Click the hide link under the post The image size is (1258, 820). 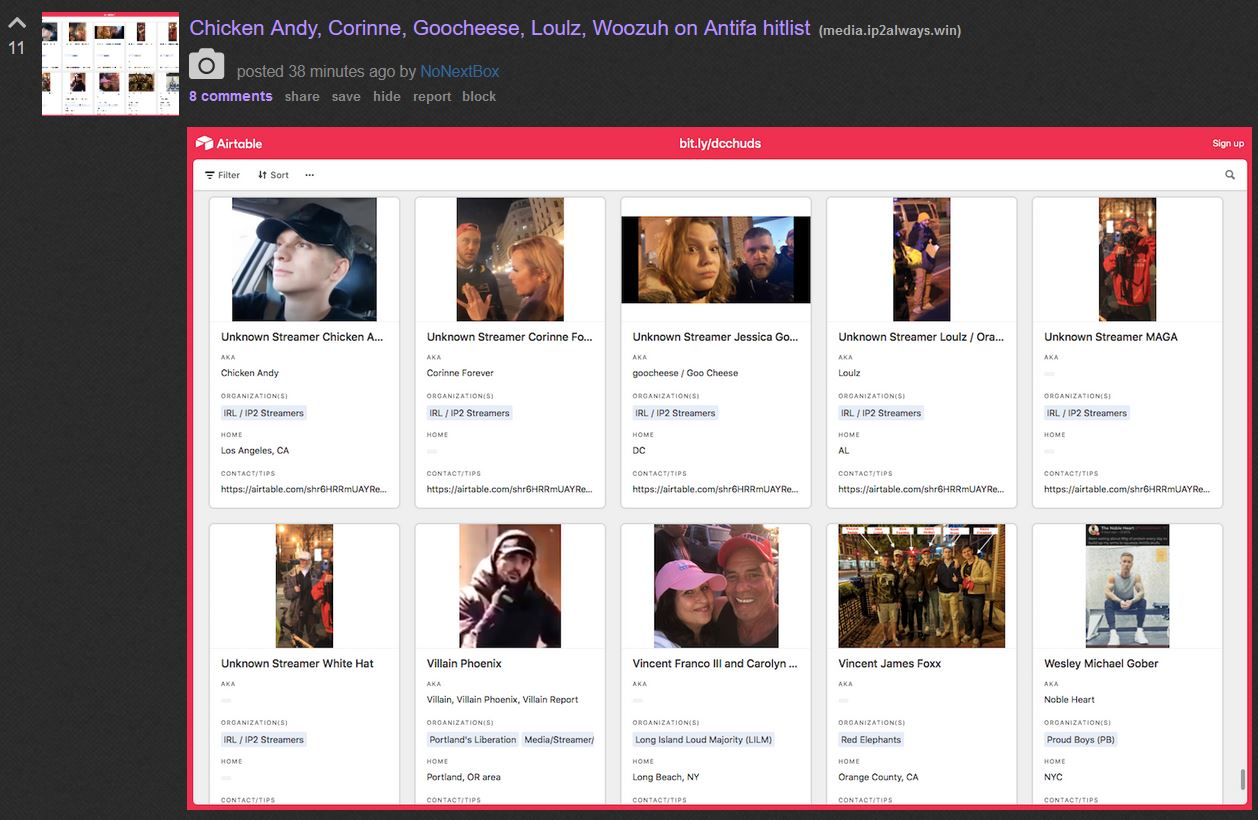click(387, 96)
